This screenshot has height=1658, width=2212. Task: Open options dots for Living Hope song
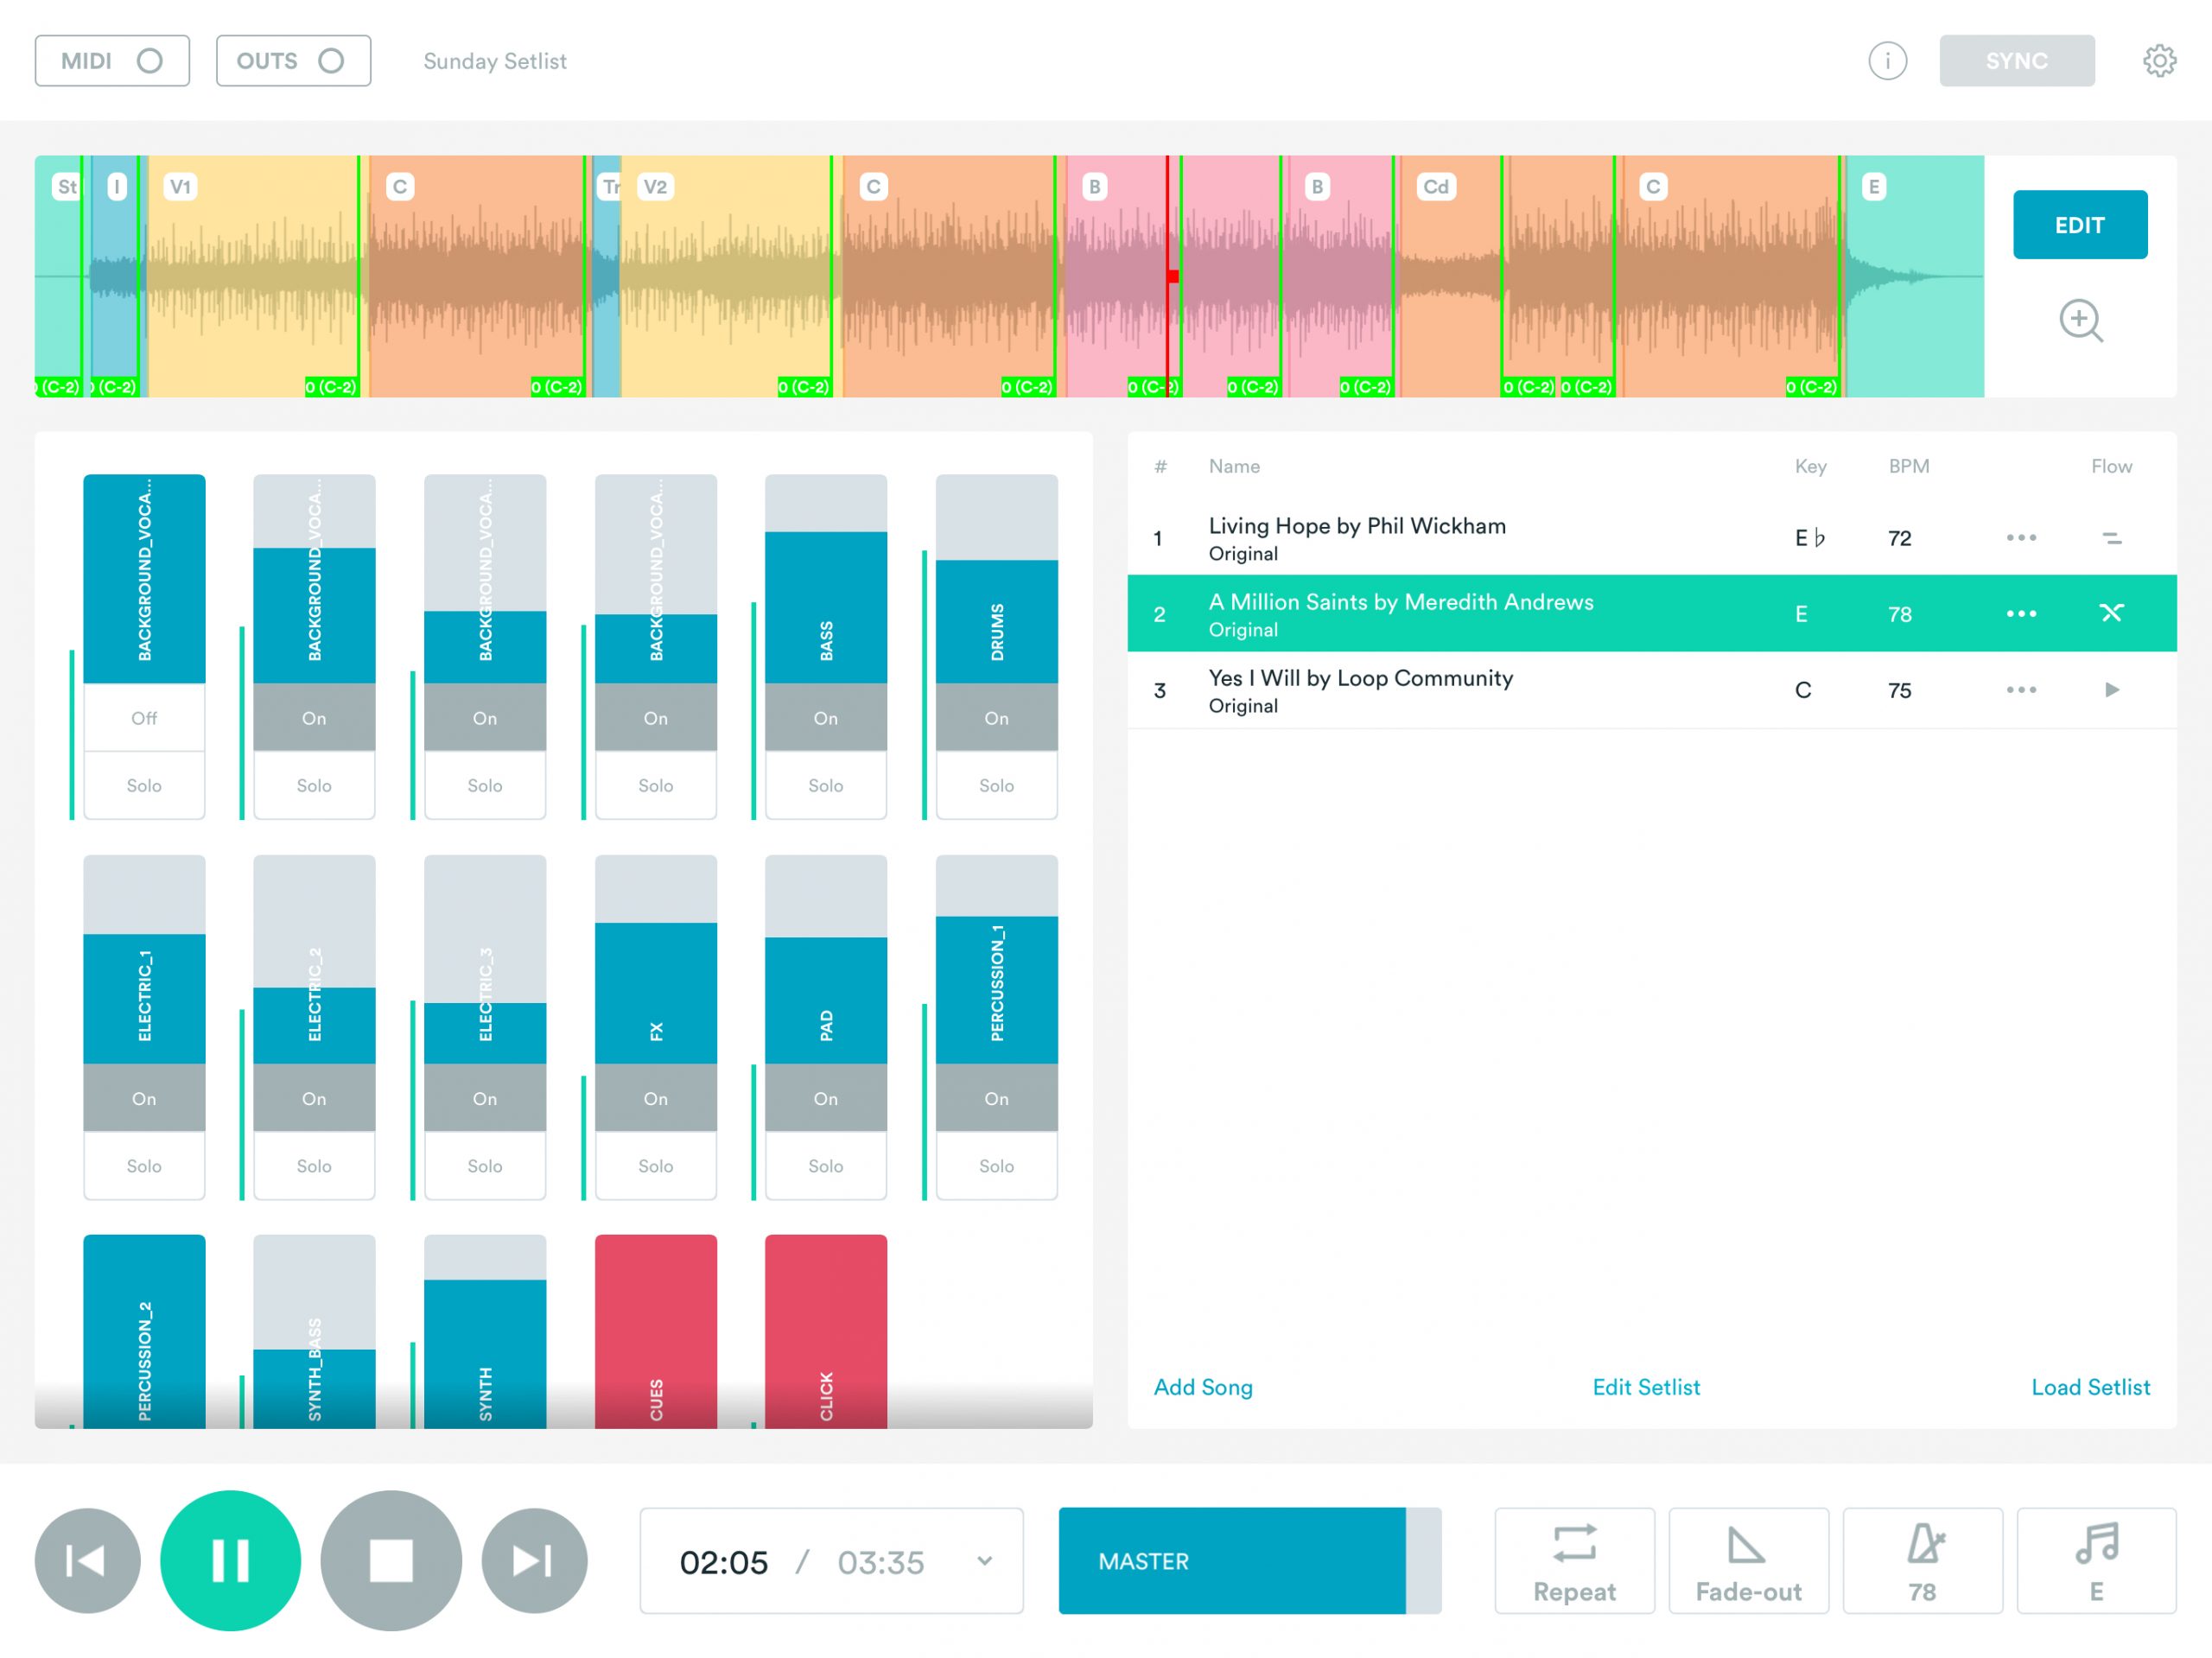coord(2020,538)
